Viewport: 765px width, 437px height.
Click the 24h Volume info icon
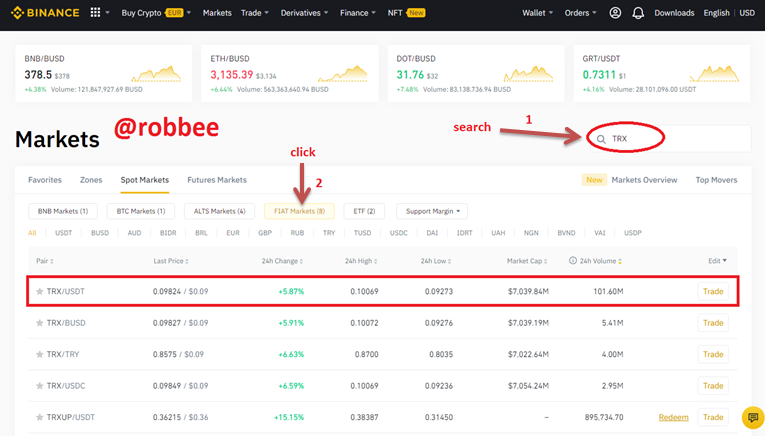point(573,260)
